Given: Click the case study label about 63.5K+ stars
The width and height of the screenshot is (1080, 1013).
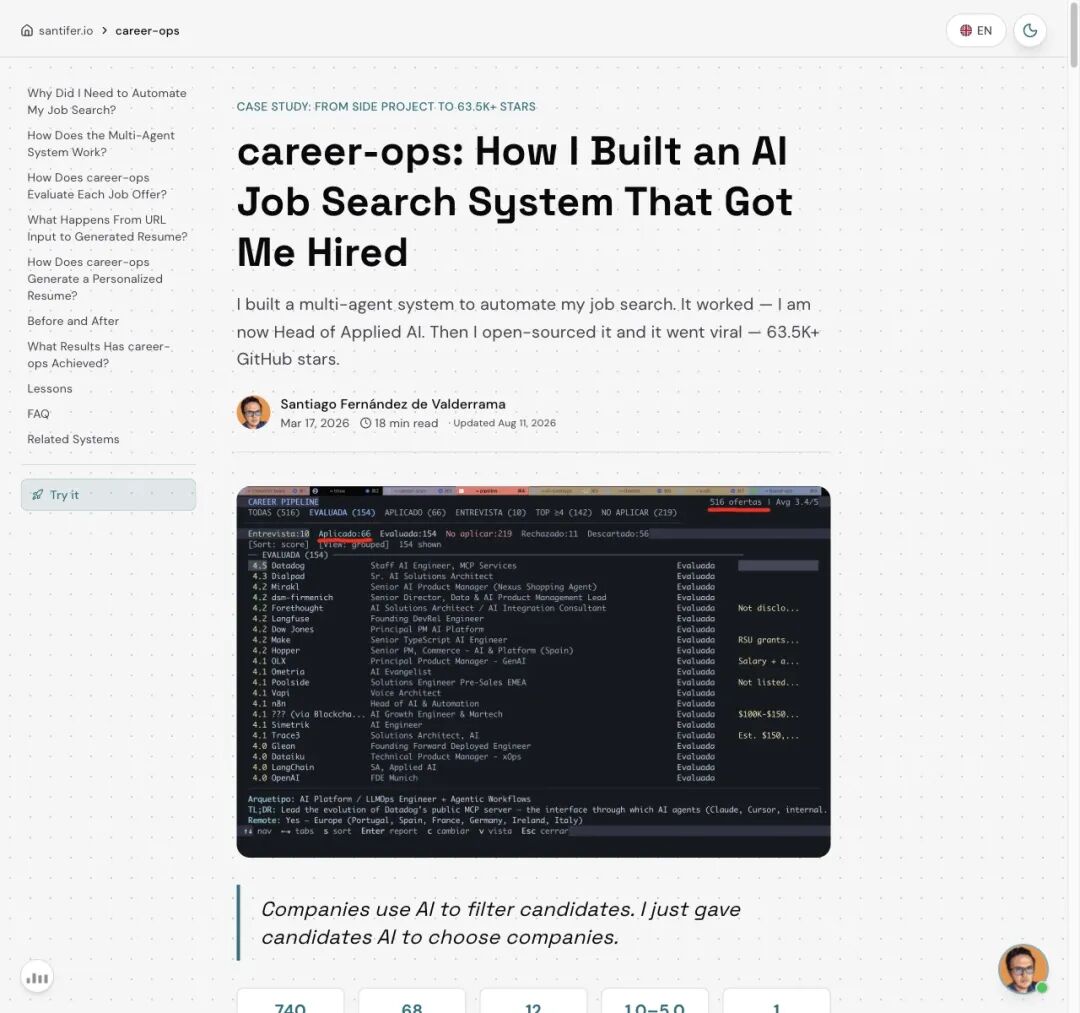Looking at the screenshot, I should (x=386, y=107).
